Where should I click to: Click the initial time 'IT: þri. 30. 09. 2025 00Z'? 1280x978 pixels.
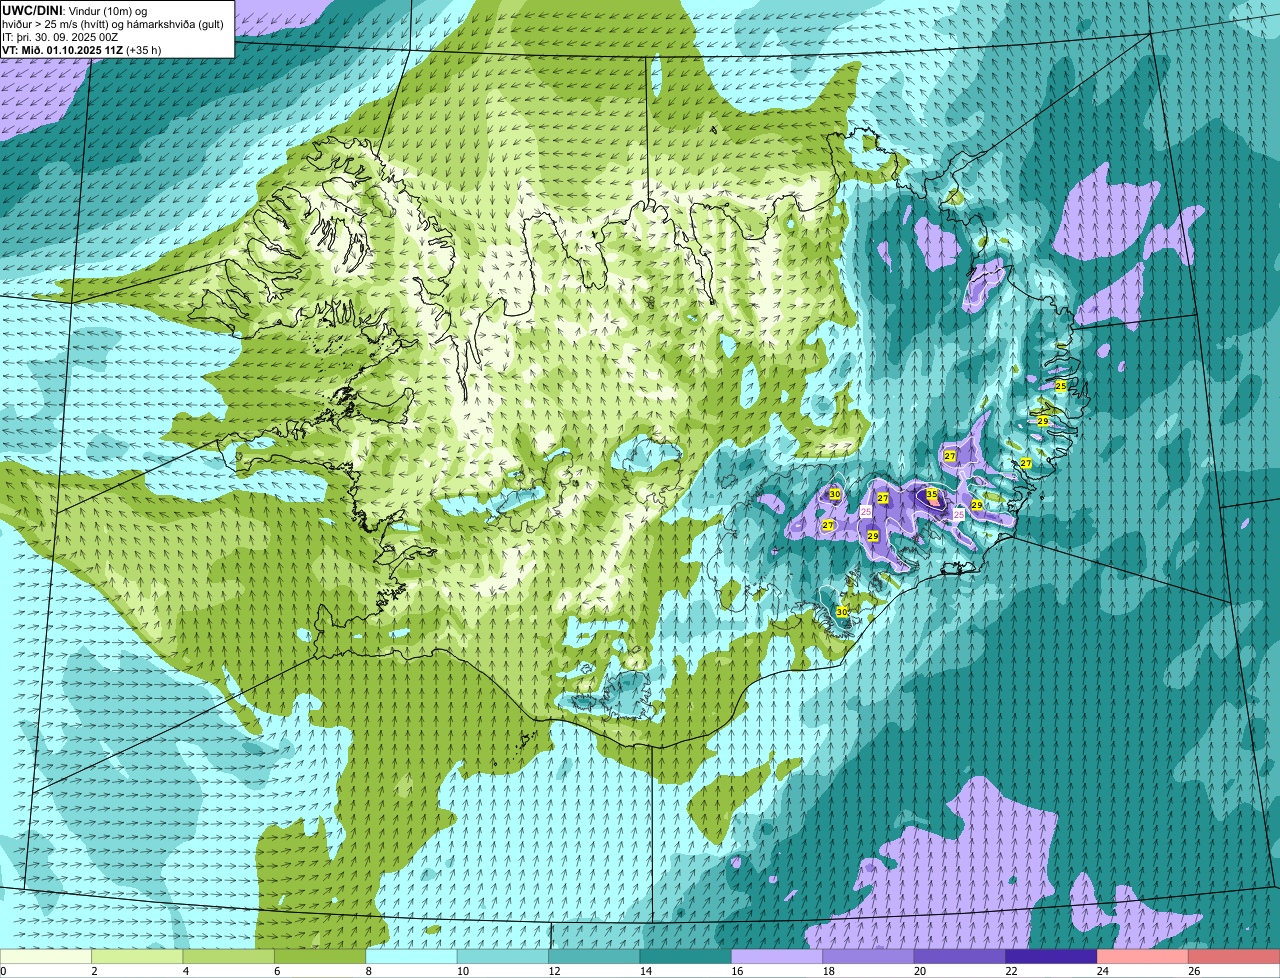[x=62, y=37]
